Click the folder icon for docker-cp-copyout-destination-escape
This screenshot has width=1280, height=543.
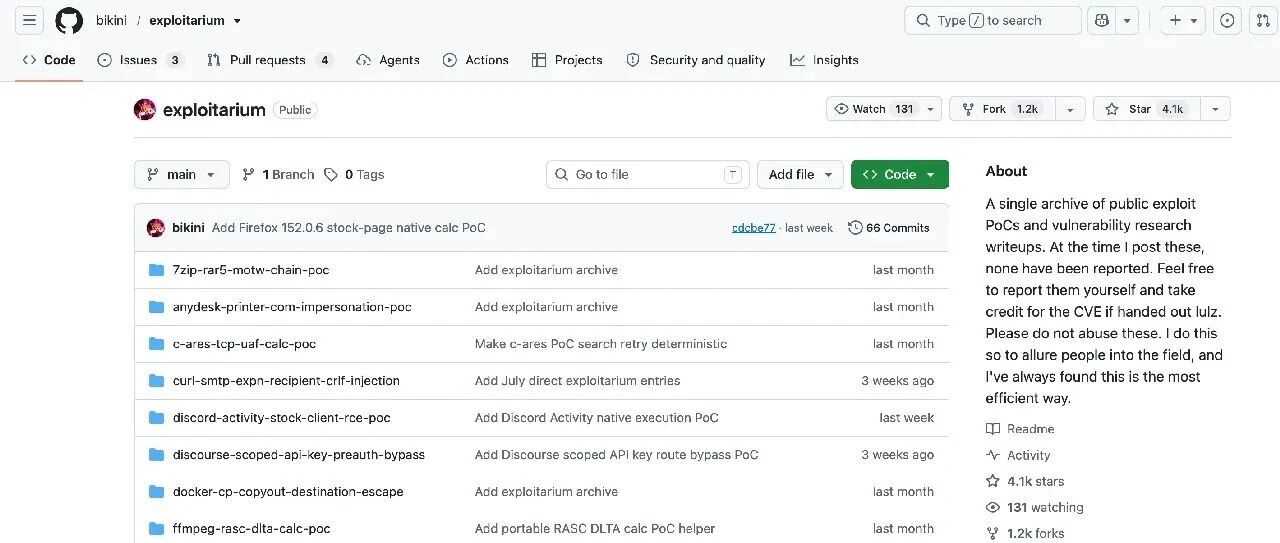pyautogui.click(x=156, y=492)
